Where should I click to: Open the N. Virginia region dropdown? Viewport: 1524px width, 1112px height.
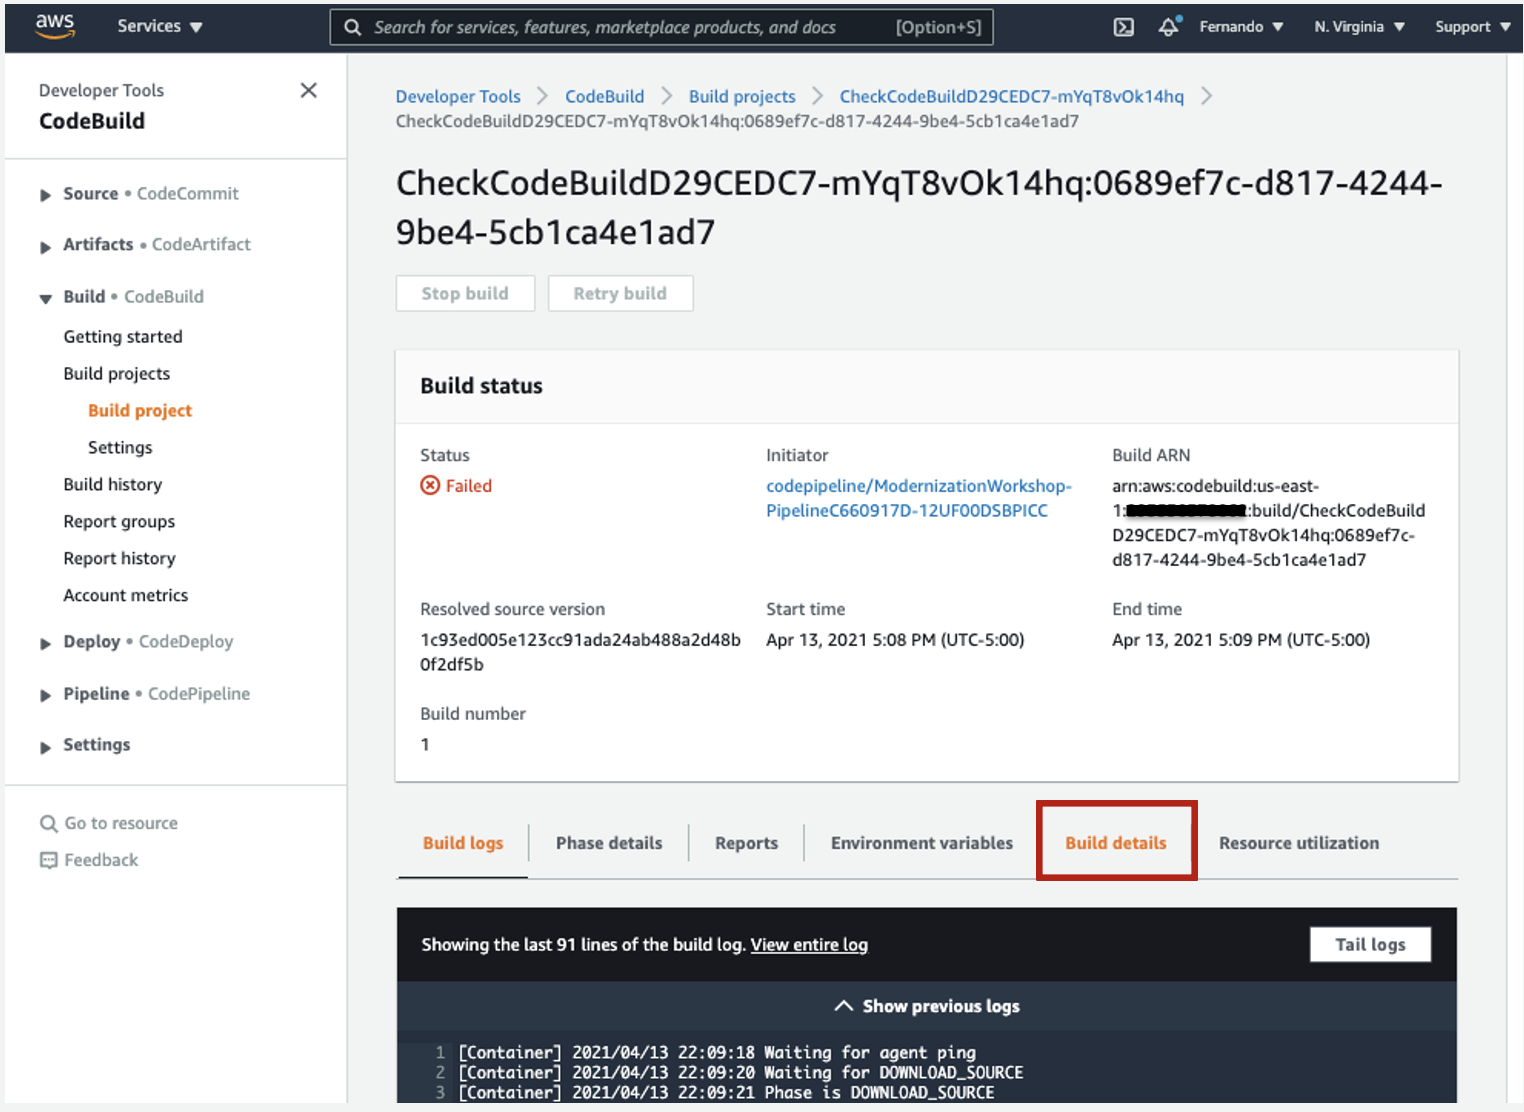tap(1360, 27)
